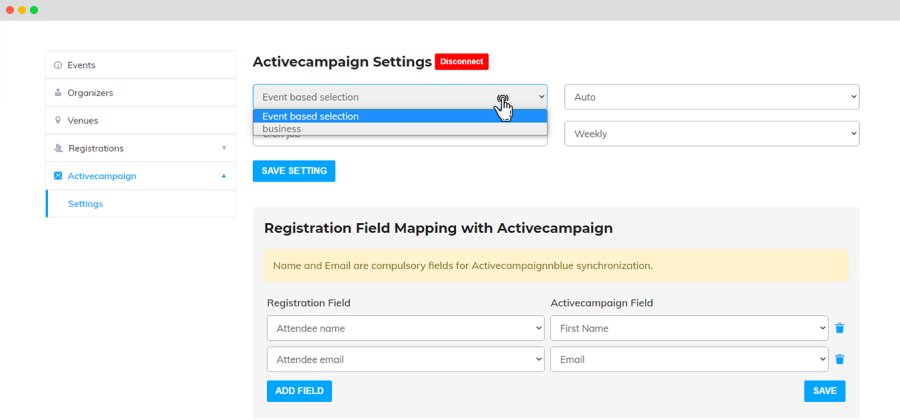
Task: Choose 'Event based selection' option in list
Action: point(400,116)
